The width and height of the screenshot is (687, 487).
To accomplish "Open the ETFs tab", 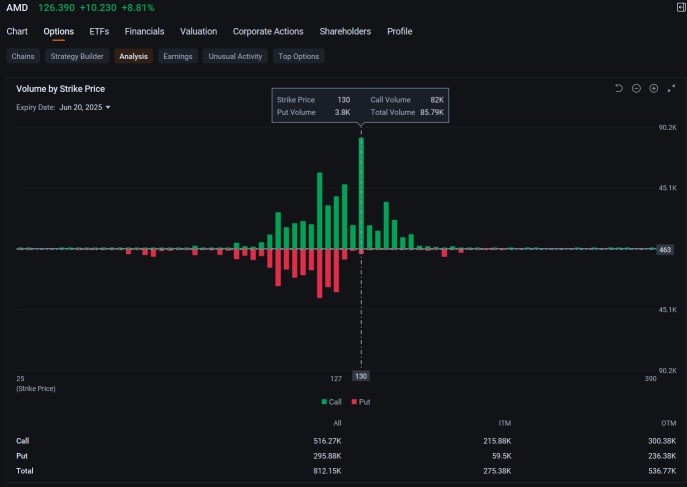I will (99, 32).
